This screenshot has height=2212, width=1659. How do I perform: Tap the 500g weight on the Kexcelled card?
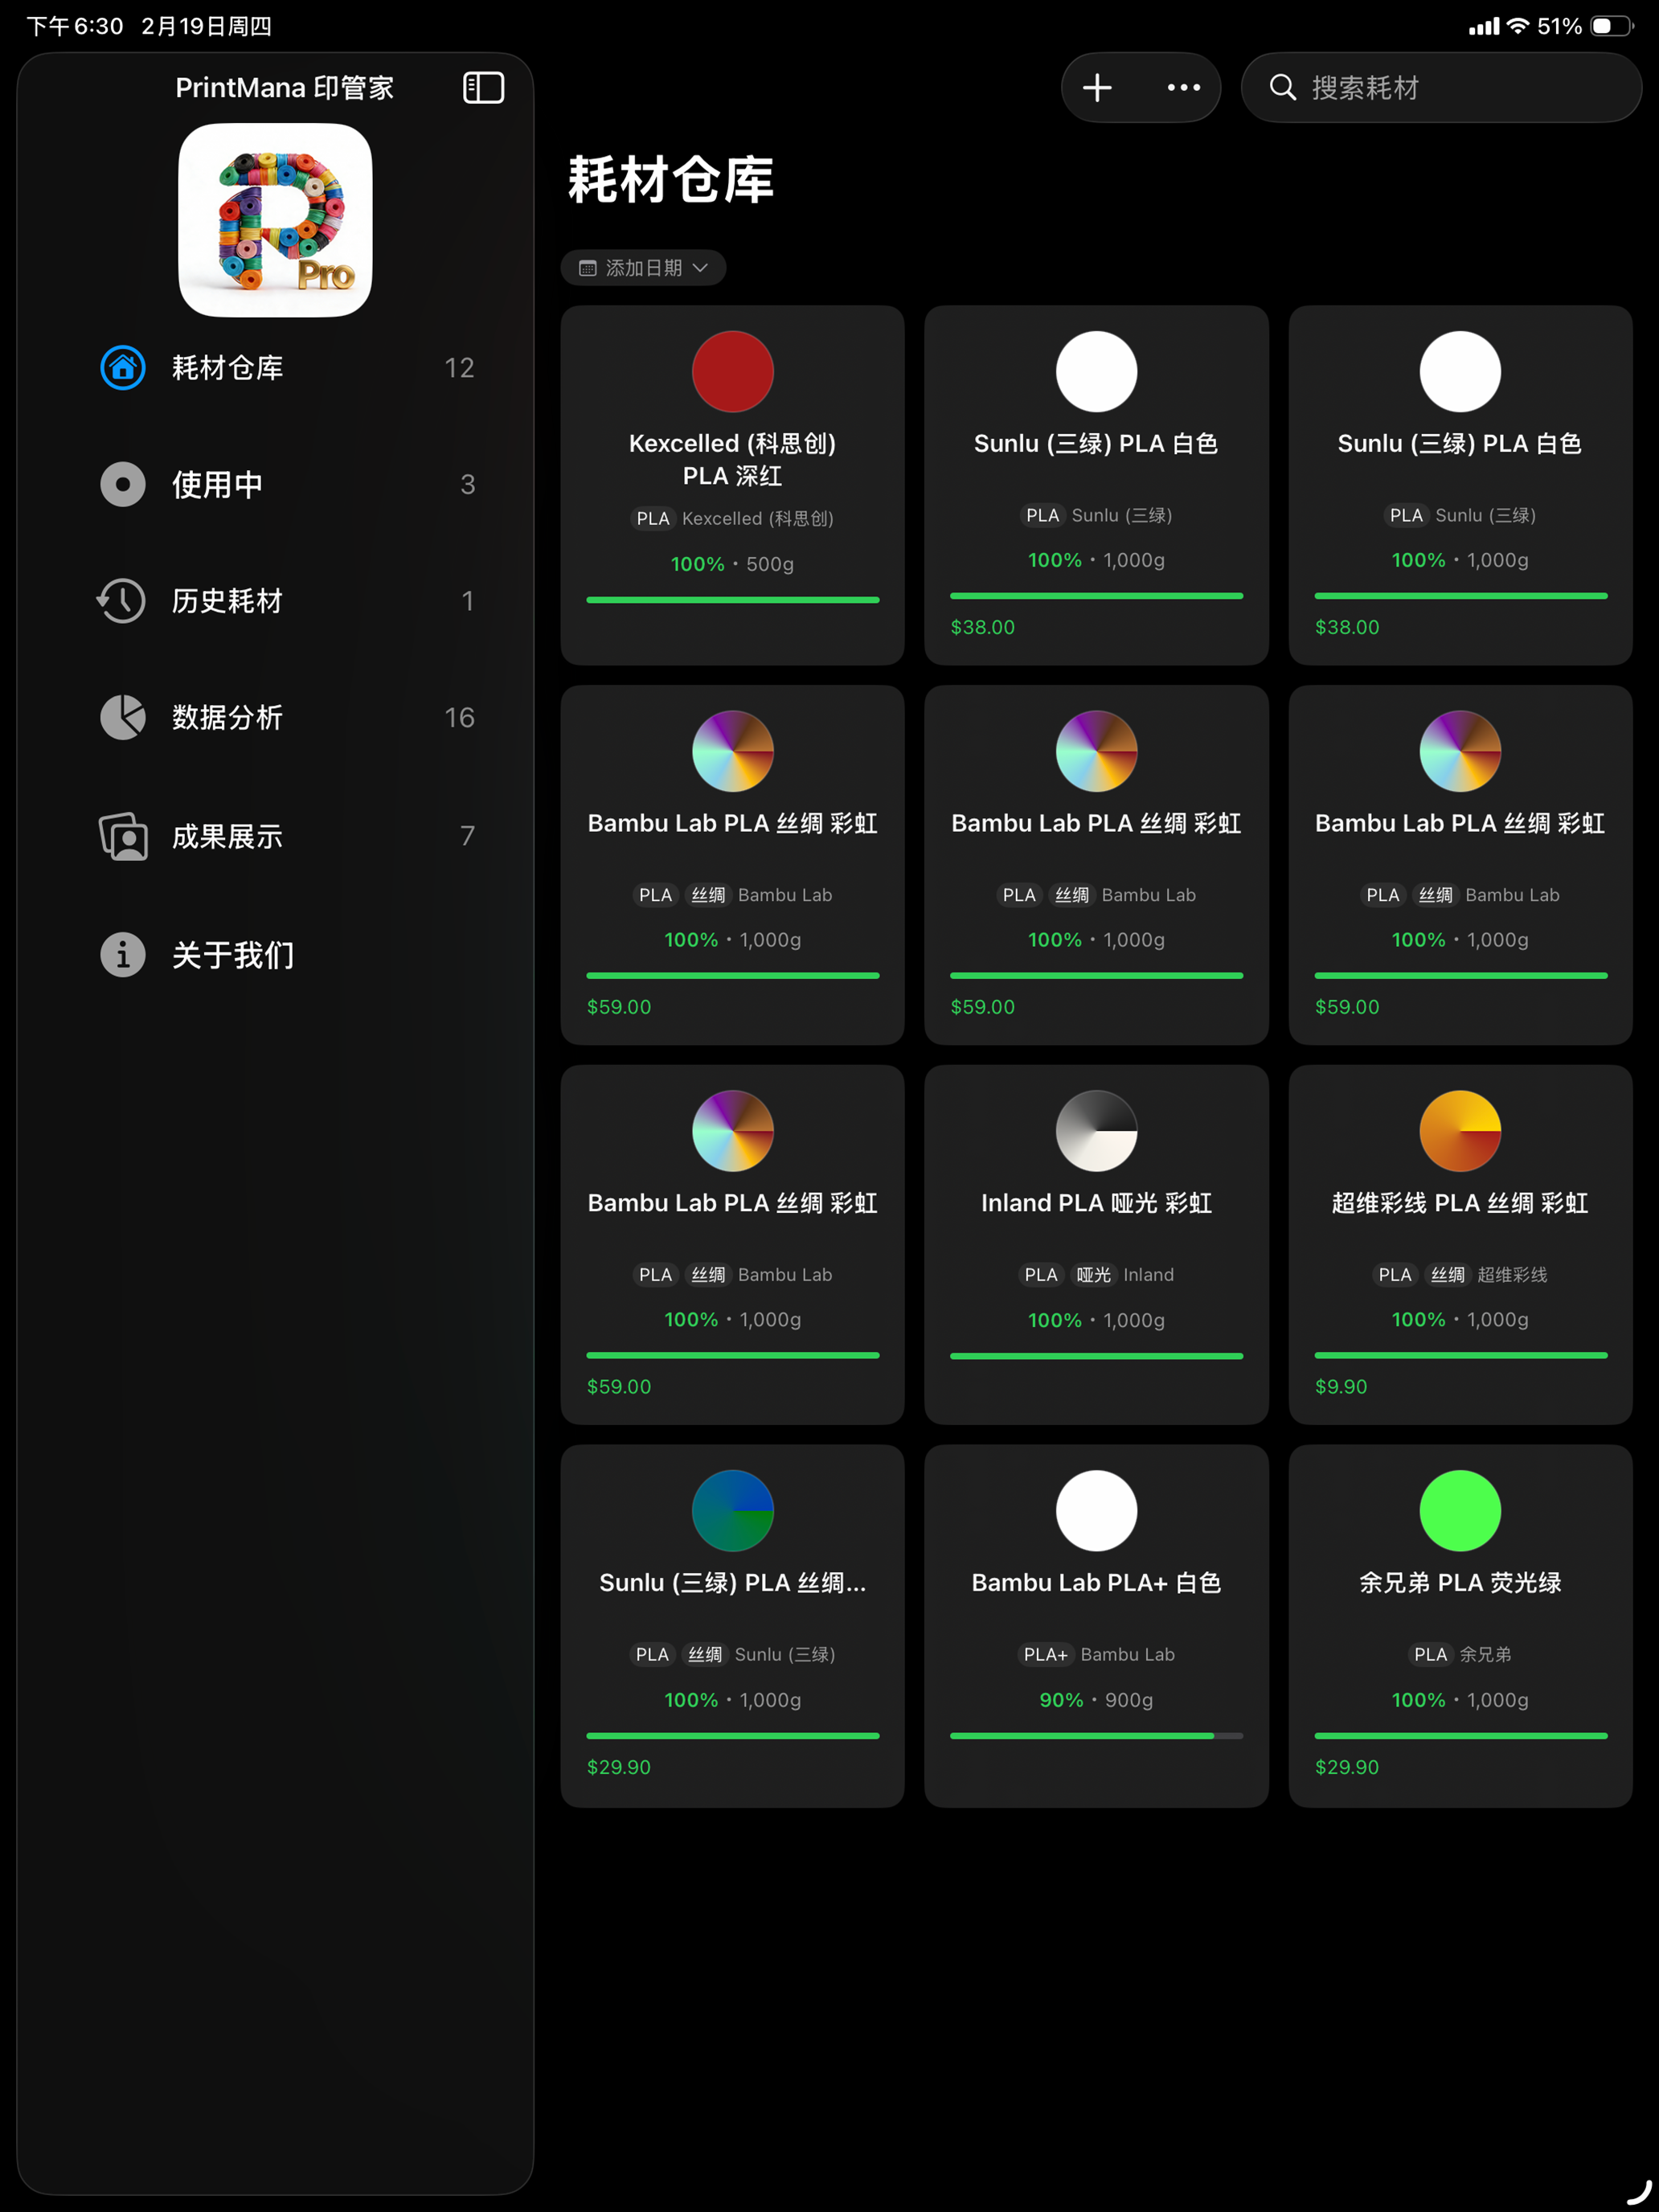[x=770, y=564]
